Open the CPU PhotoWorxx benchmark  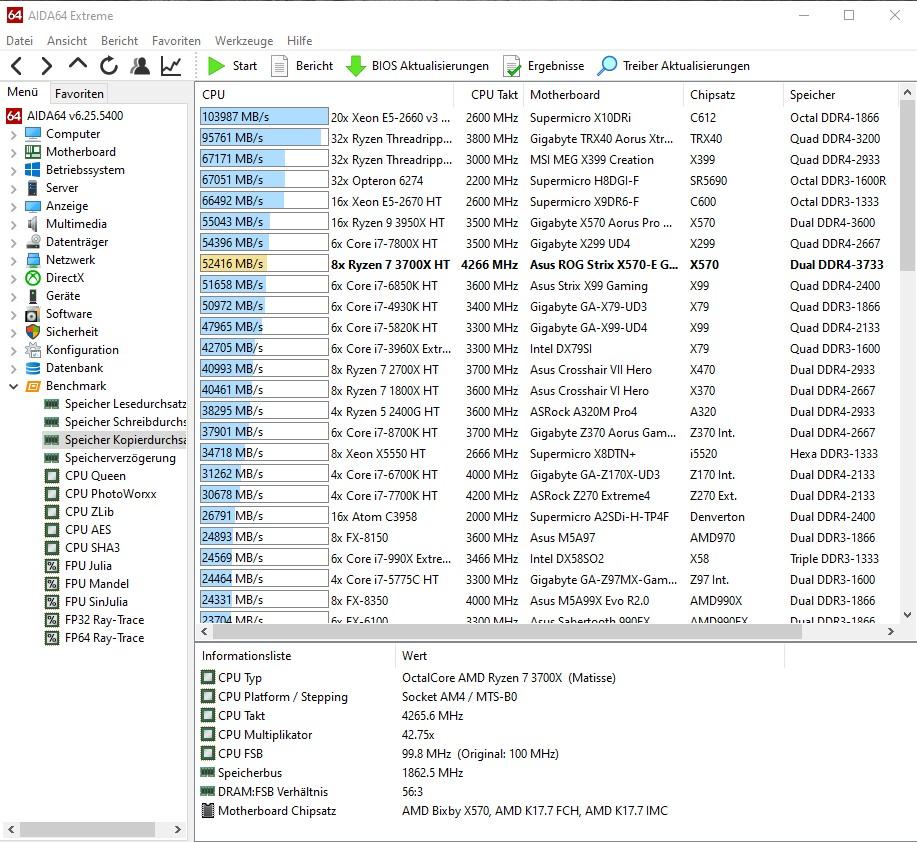tap(101, 494)
